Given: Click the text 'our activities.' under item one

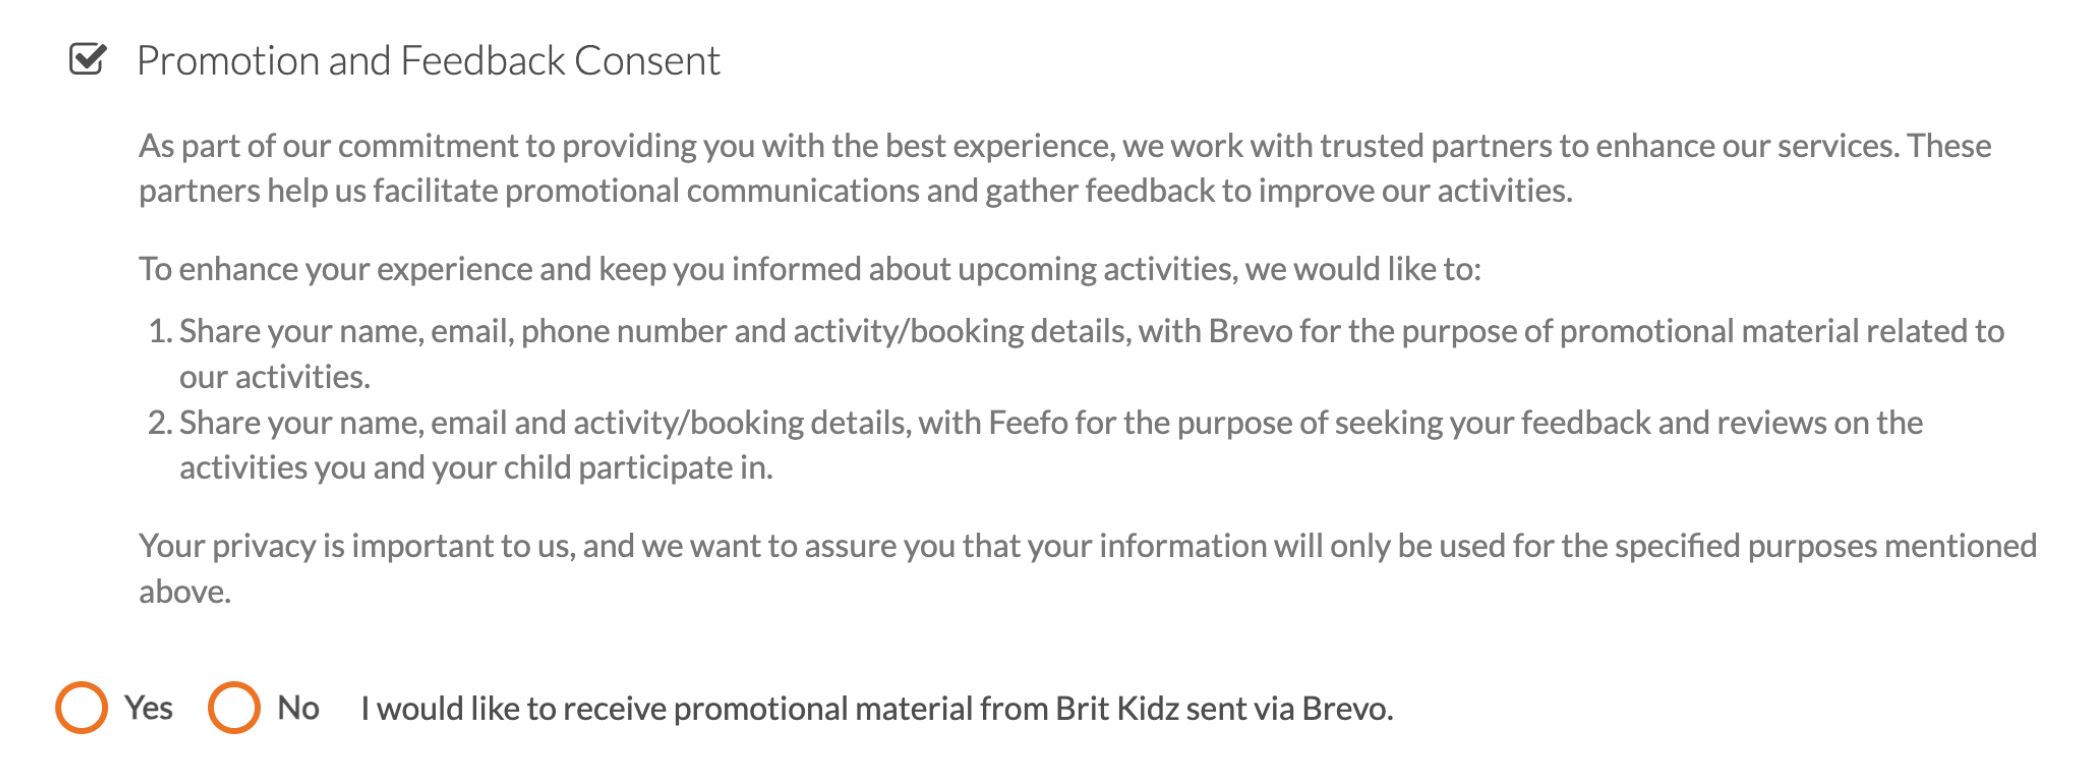Looking at the screenshot, I should pyautogui.click(x=275, y=377).
